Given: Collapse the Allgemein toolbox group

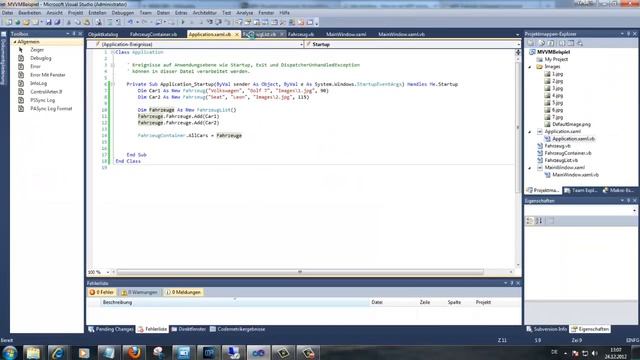Looking at the screenshot, I should pos(15,42).
